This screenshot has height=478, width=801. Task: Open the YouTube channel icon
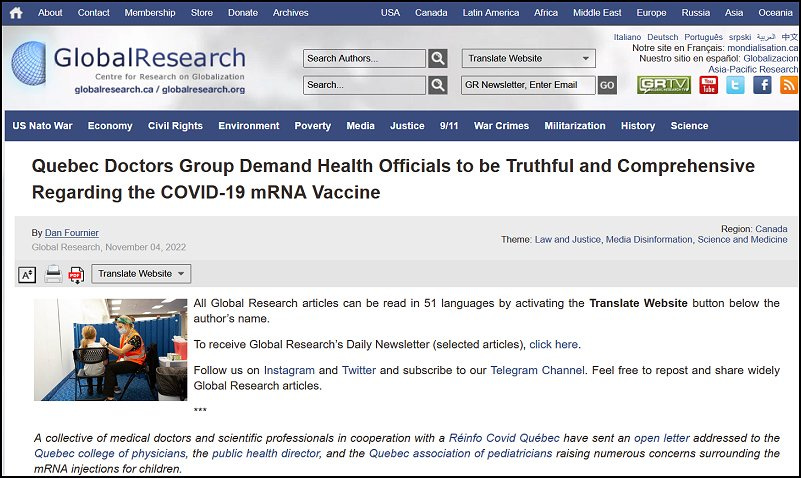tap(708, 85)
